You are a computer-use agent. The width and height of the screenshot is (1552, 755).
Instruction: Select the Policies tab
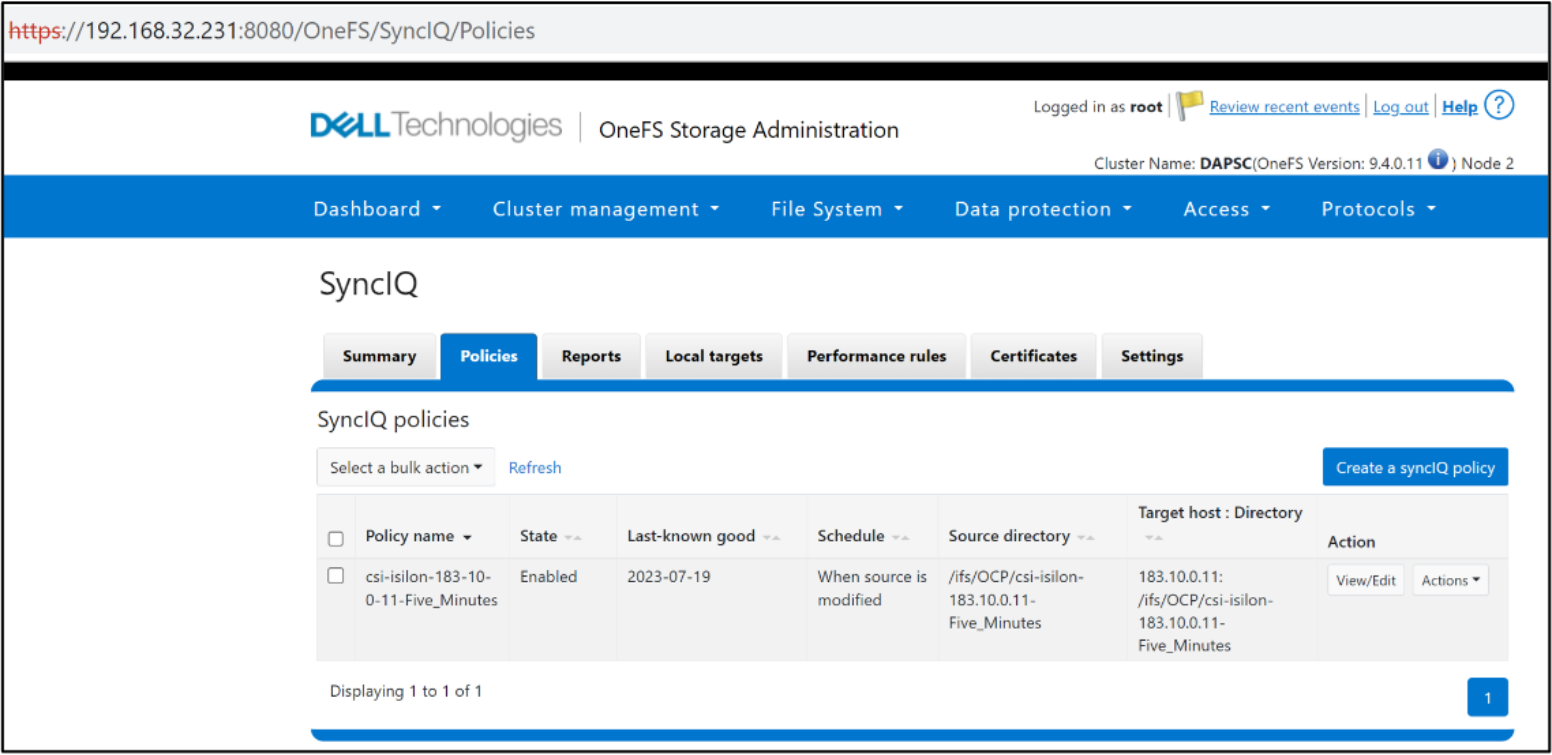[x=489, y=357]
